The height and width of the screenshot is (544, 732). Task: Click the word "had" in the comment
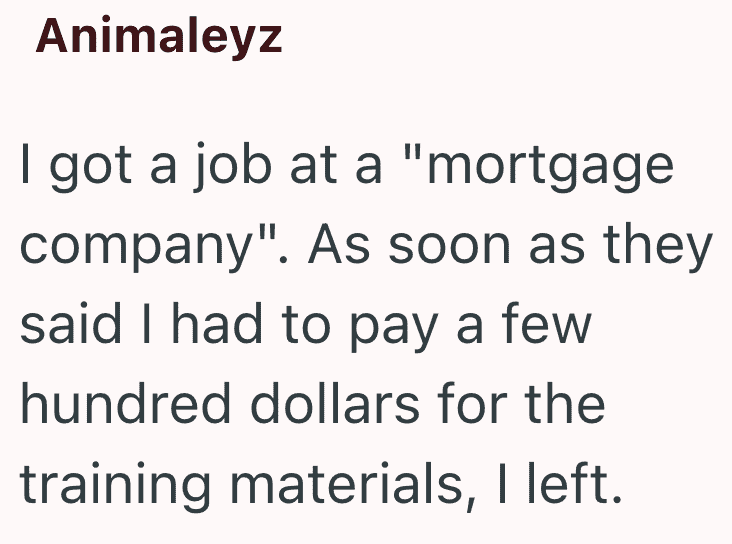click(x=217, y=323)
